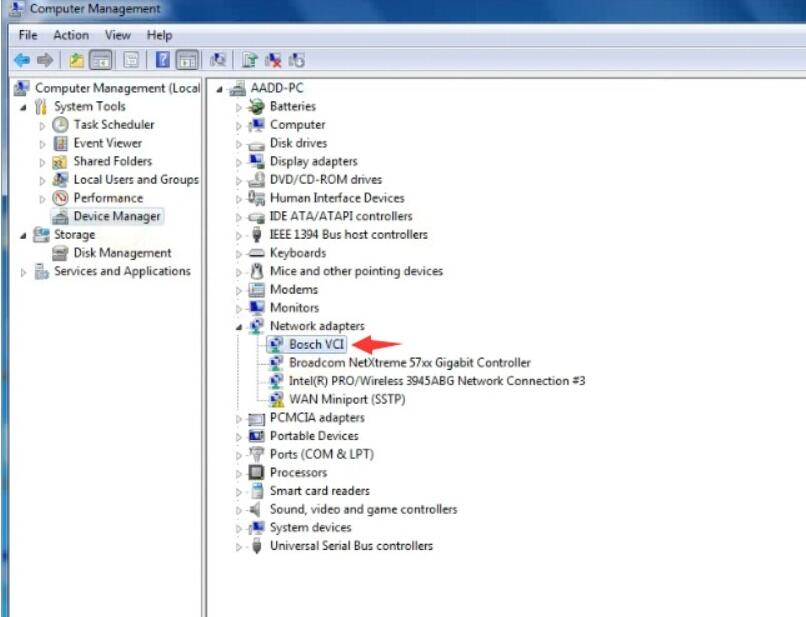Open the File menu

28,35
